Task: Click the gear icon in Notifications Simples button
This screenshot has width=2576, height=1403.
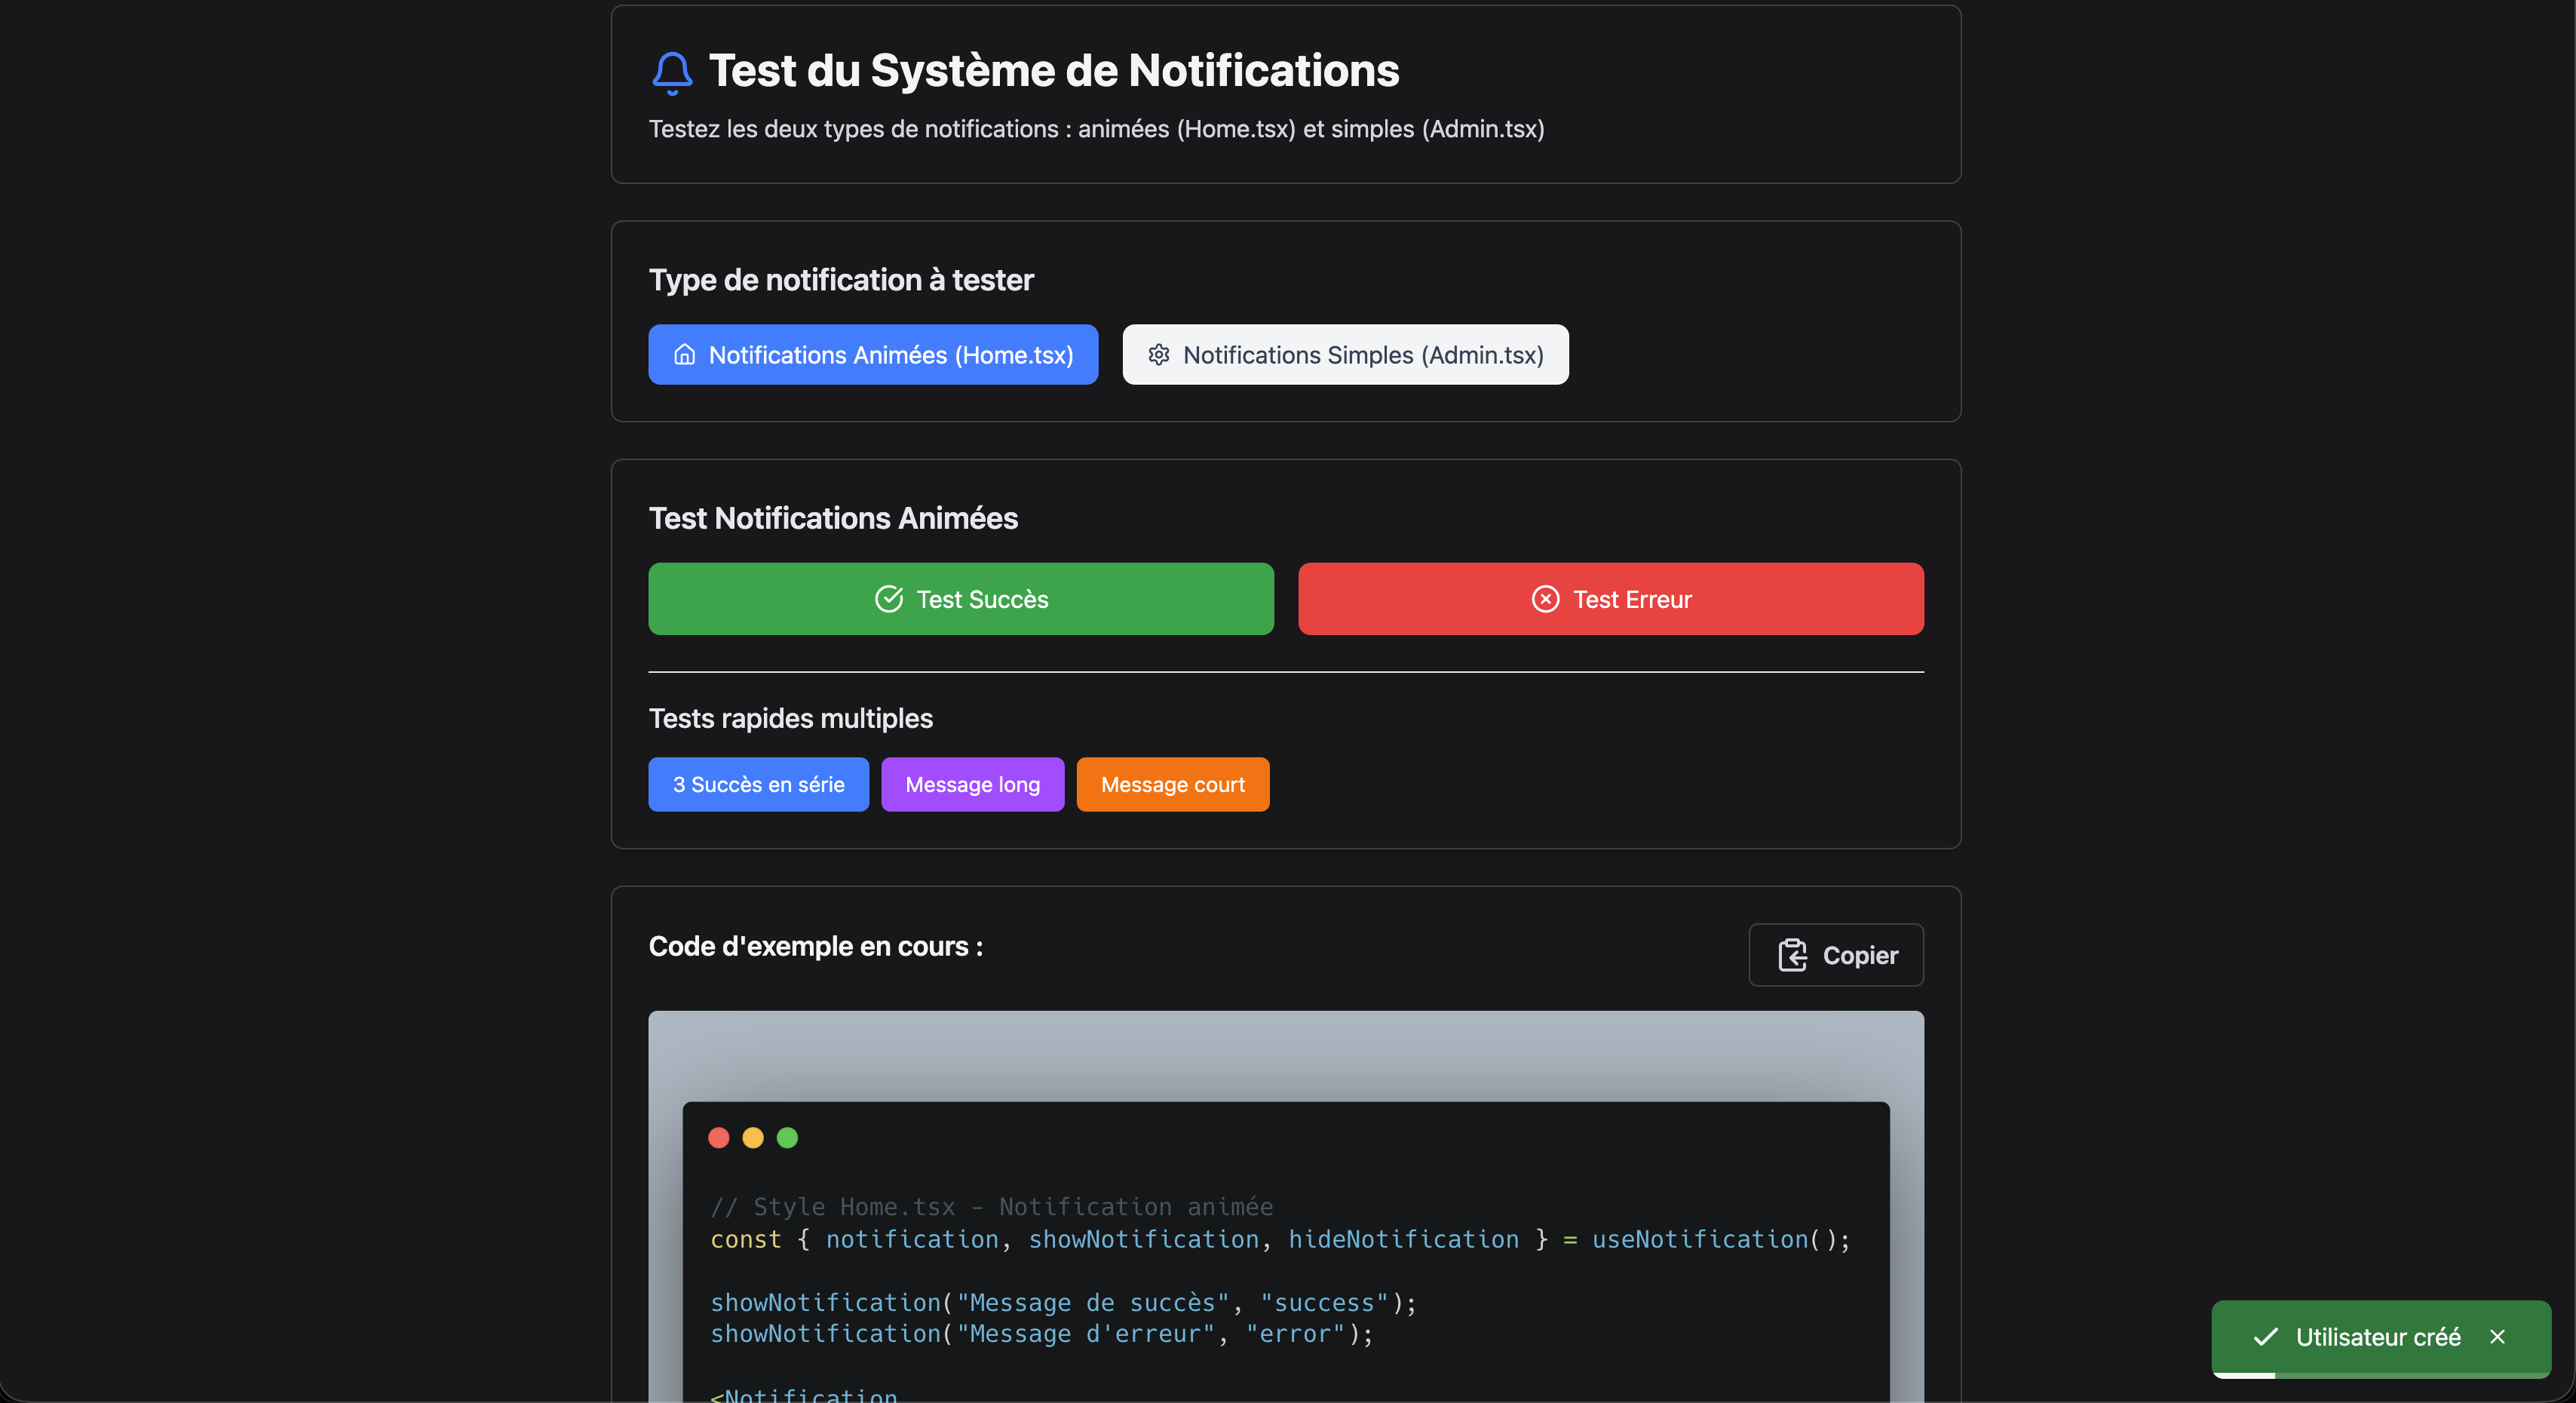Action: coord(1159,355)
